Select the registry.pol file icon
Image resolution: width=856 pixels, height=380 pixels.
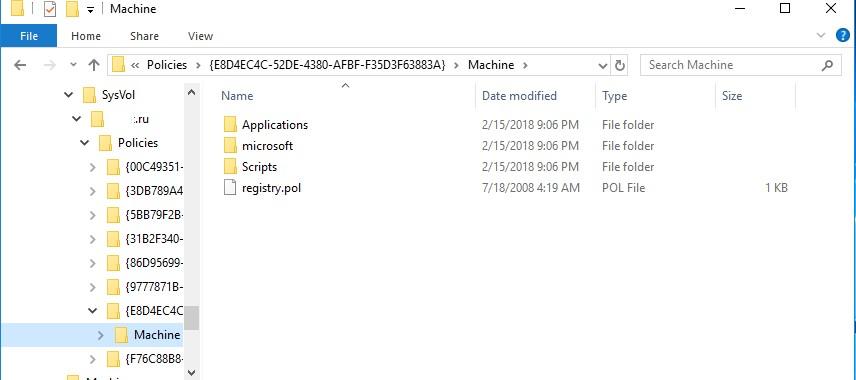[x=230, y=188]
